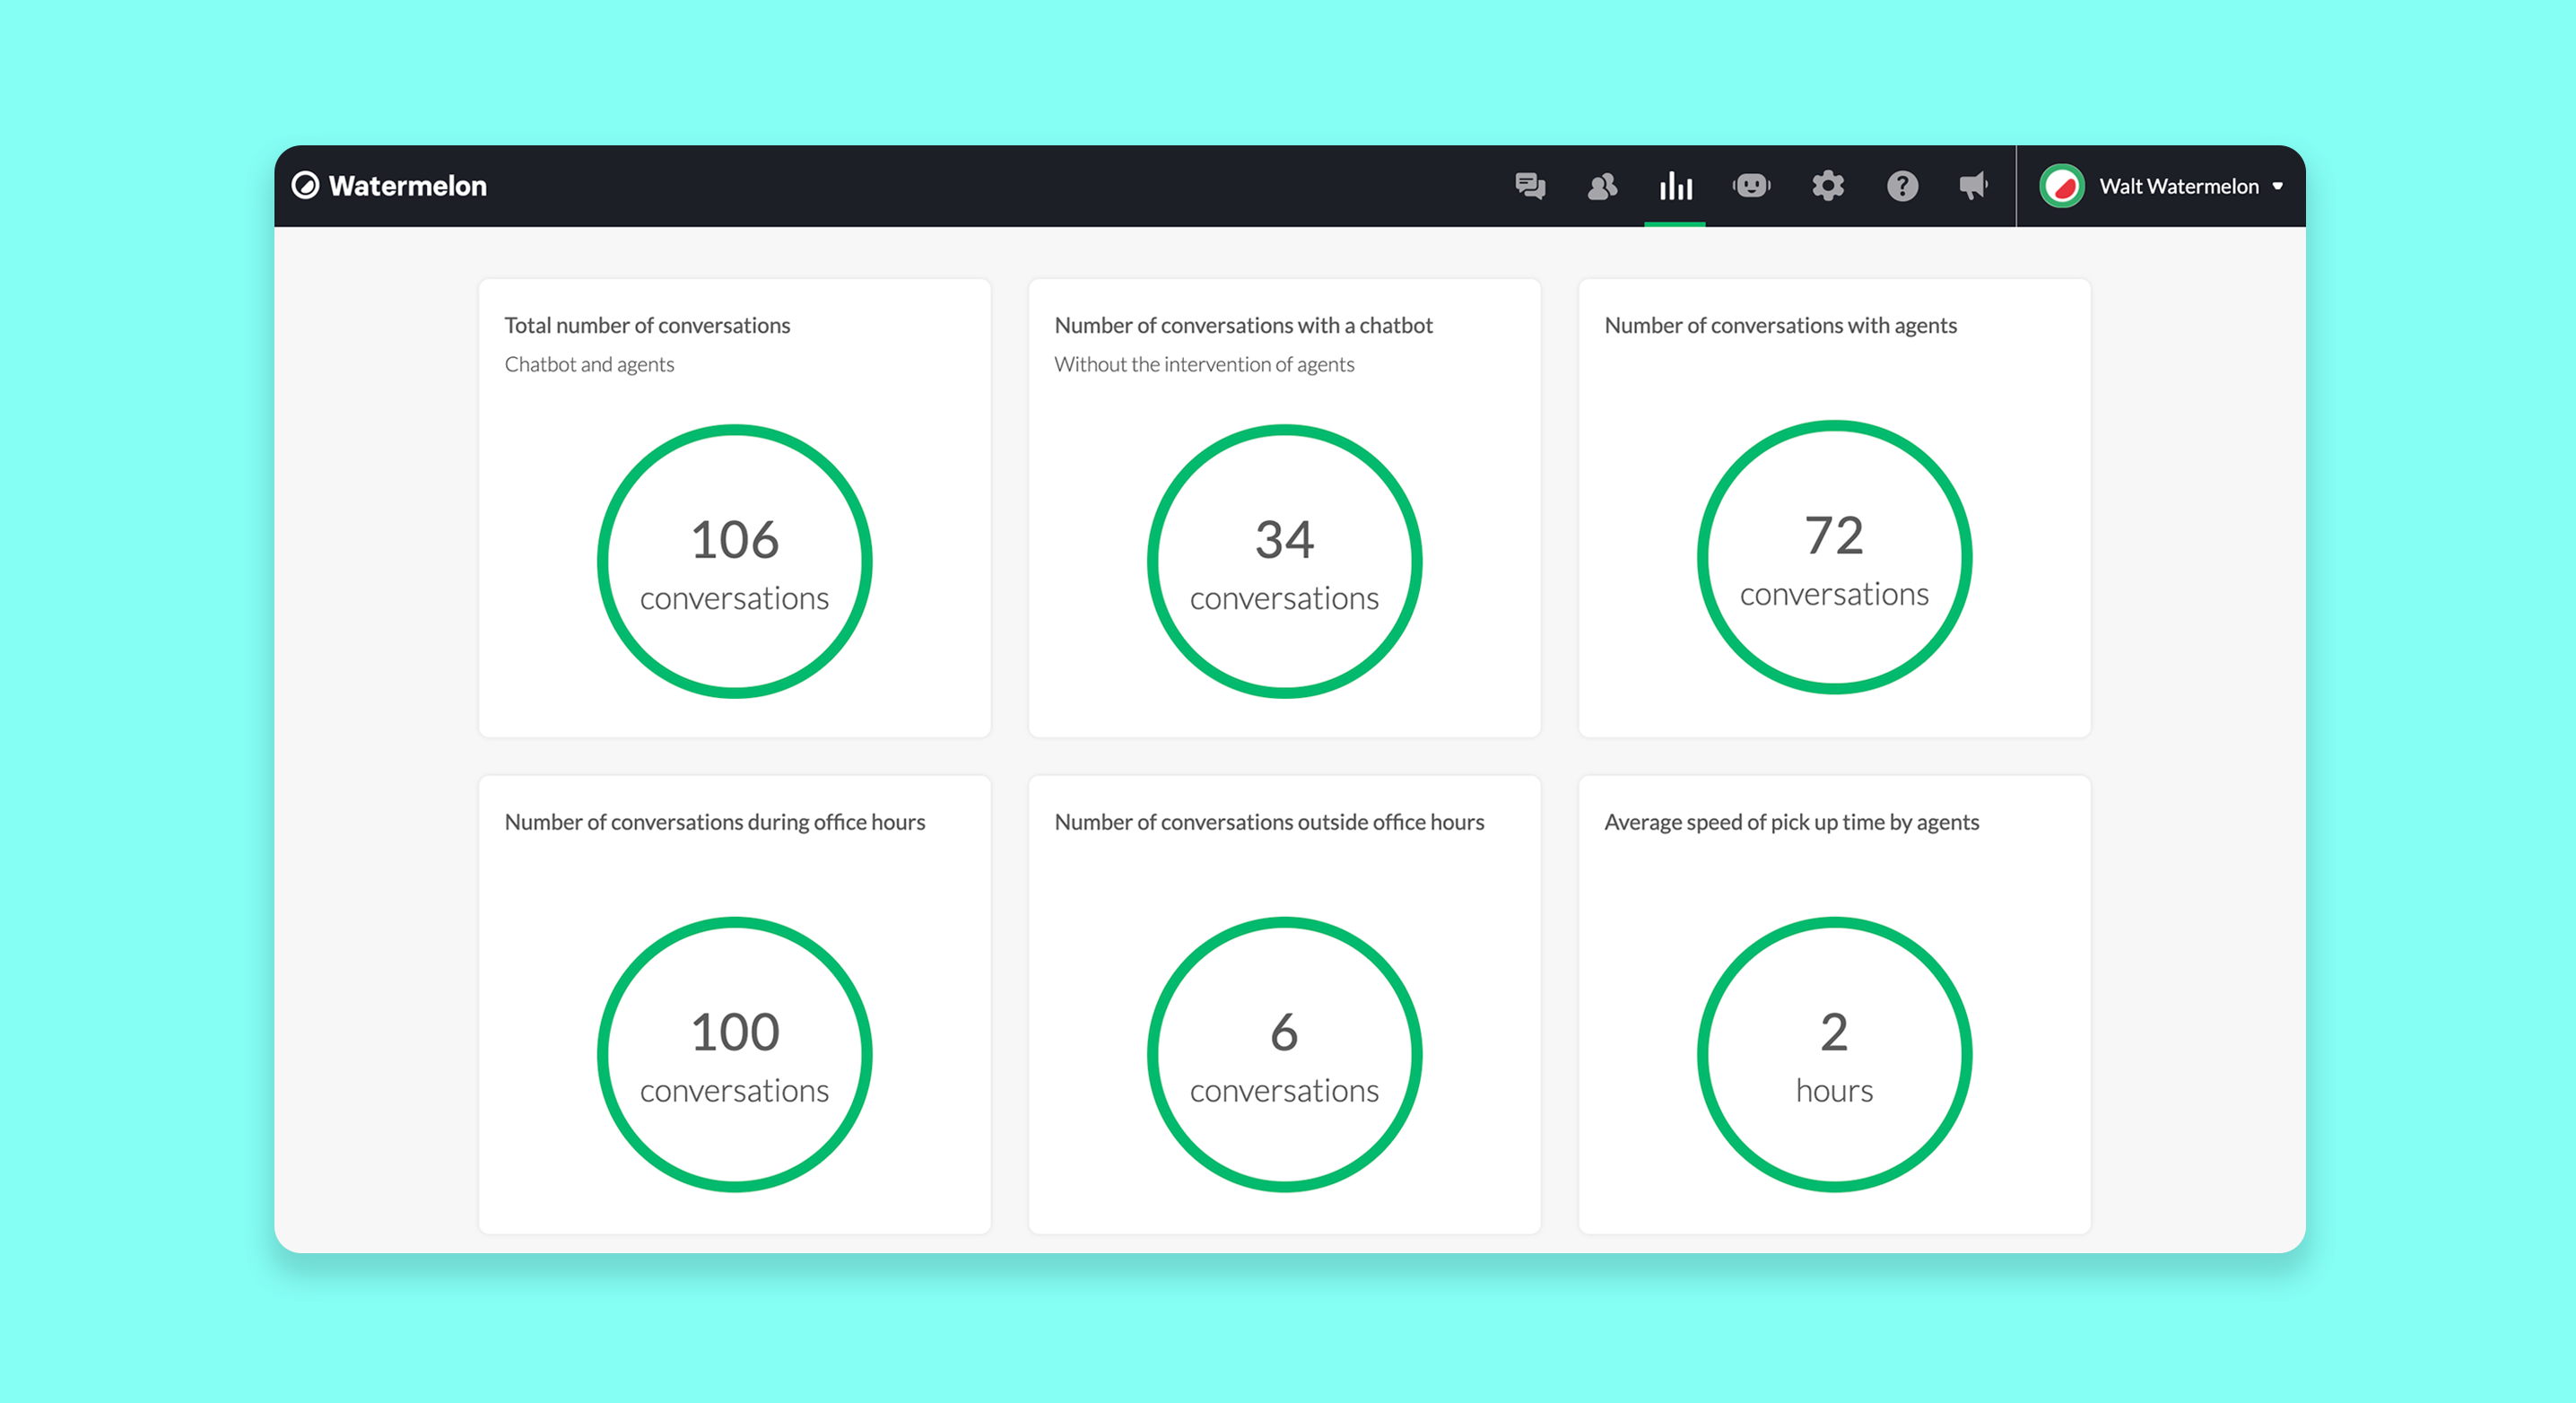The image size is (2576, 1403).
Task: Click the 6 conversations circle
Action: (1284, 1054)
